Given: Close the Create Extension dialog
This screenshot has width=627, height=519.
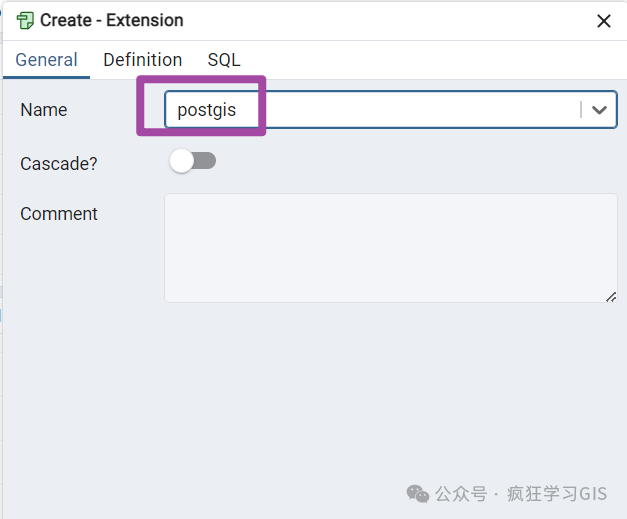Looking at the screenshot, I should click(x=604, y=21).
